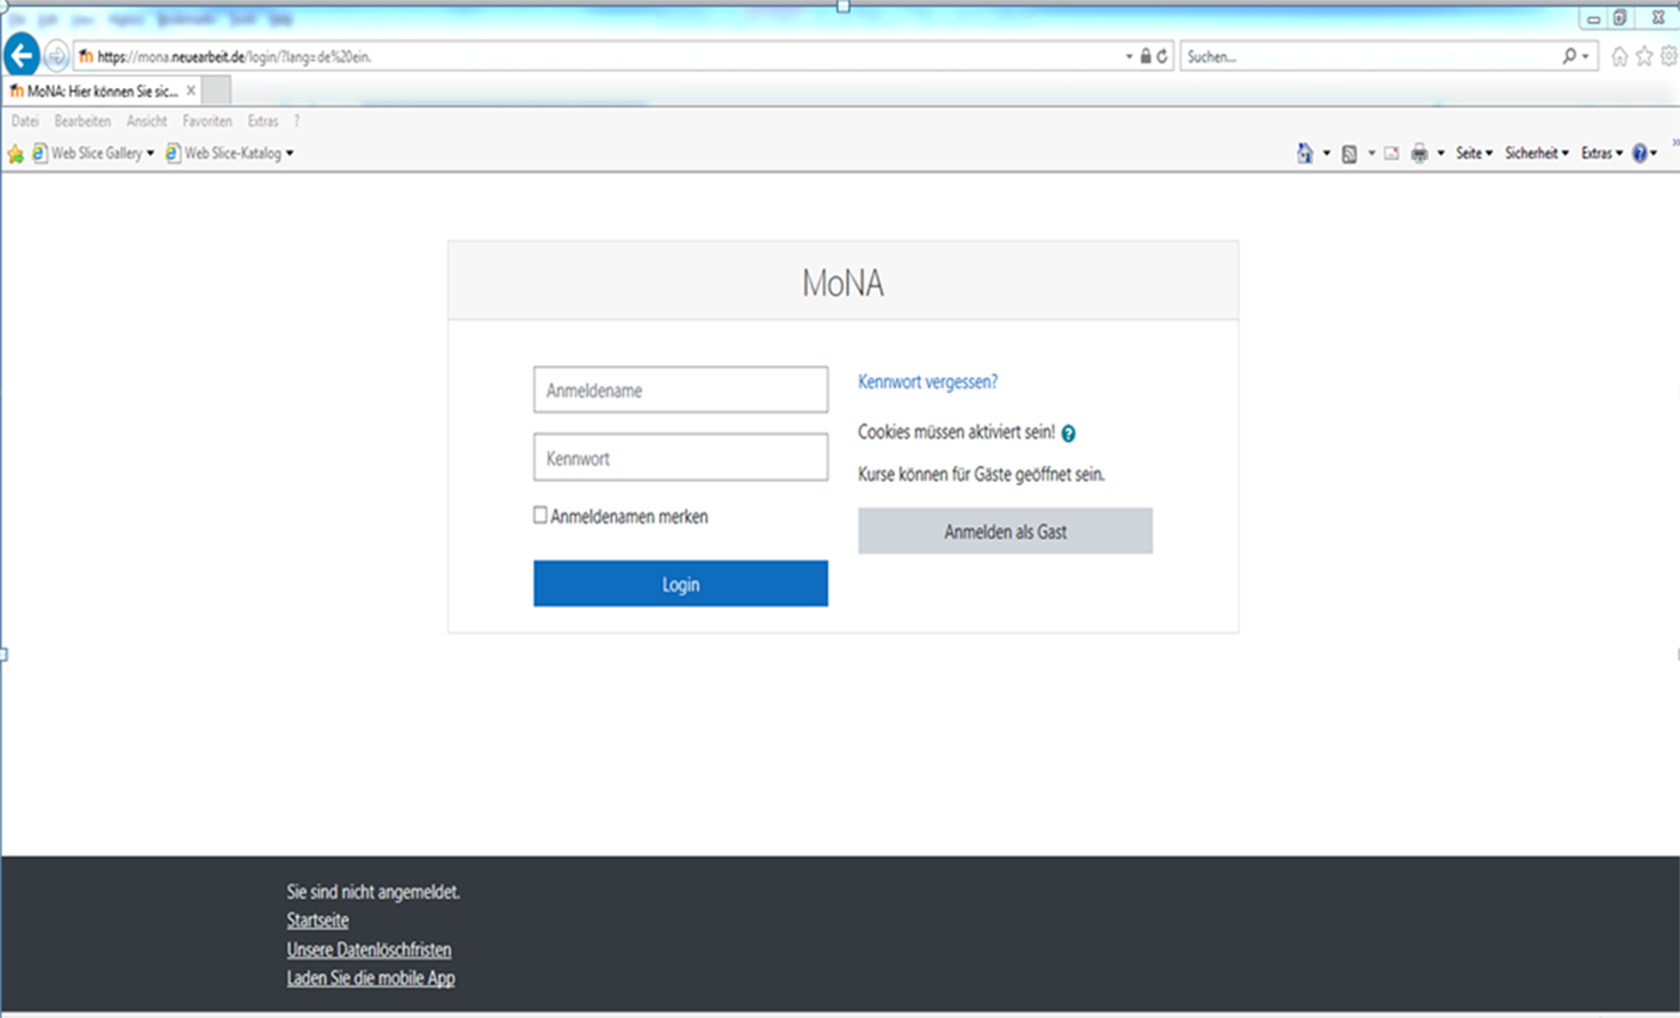
Task: Click the command bar Home page icon
Action: click(1305, 153)
